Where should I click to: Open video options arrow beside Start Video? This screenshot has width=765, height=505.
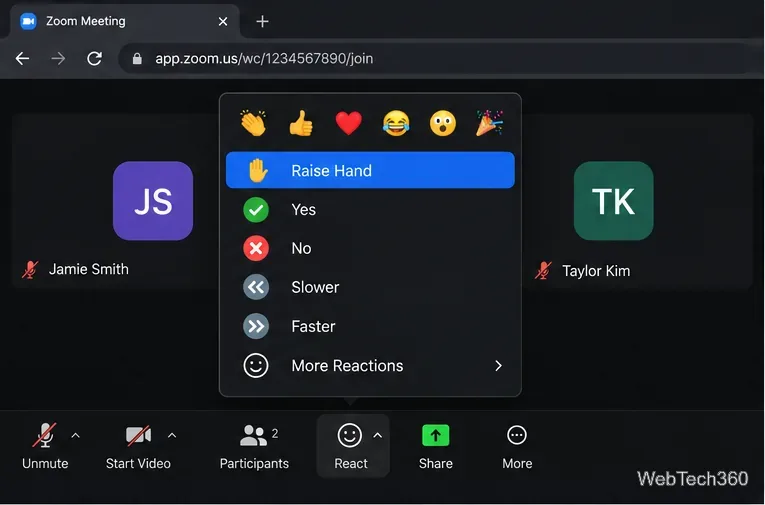point(172,435)
